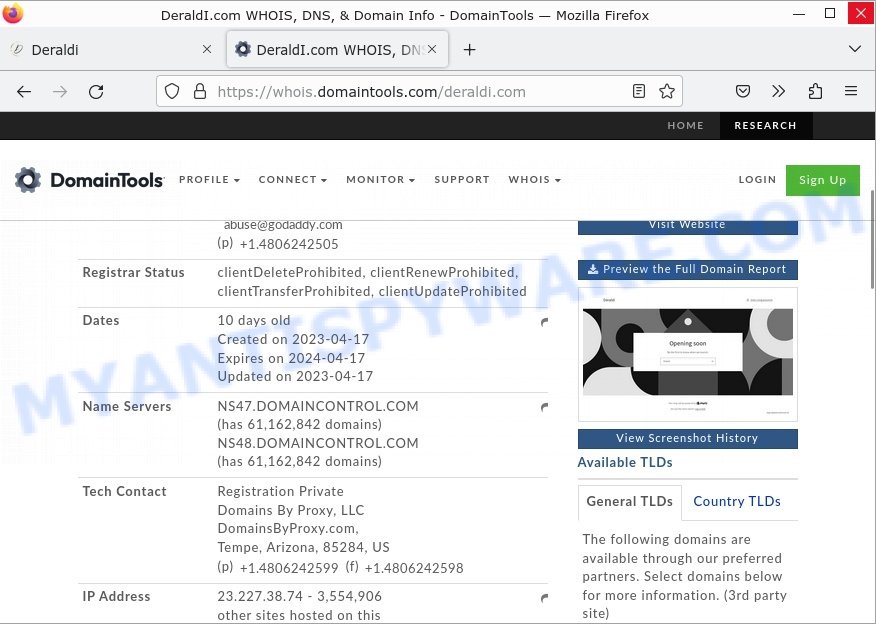Show more tools chevron in toolbar

pos(778,91)
